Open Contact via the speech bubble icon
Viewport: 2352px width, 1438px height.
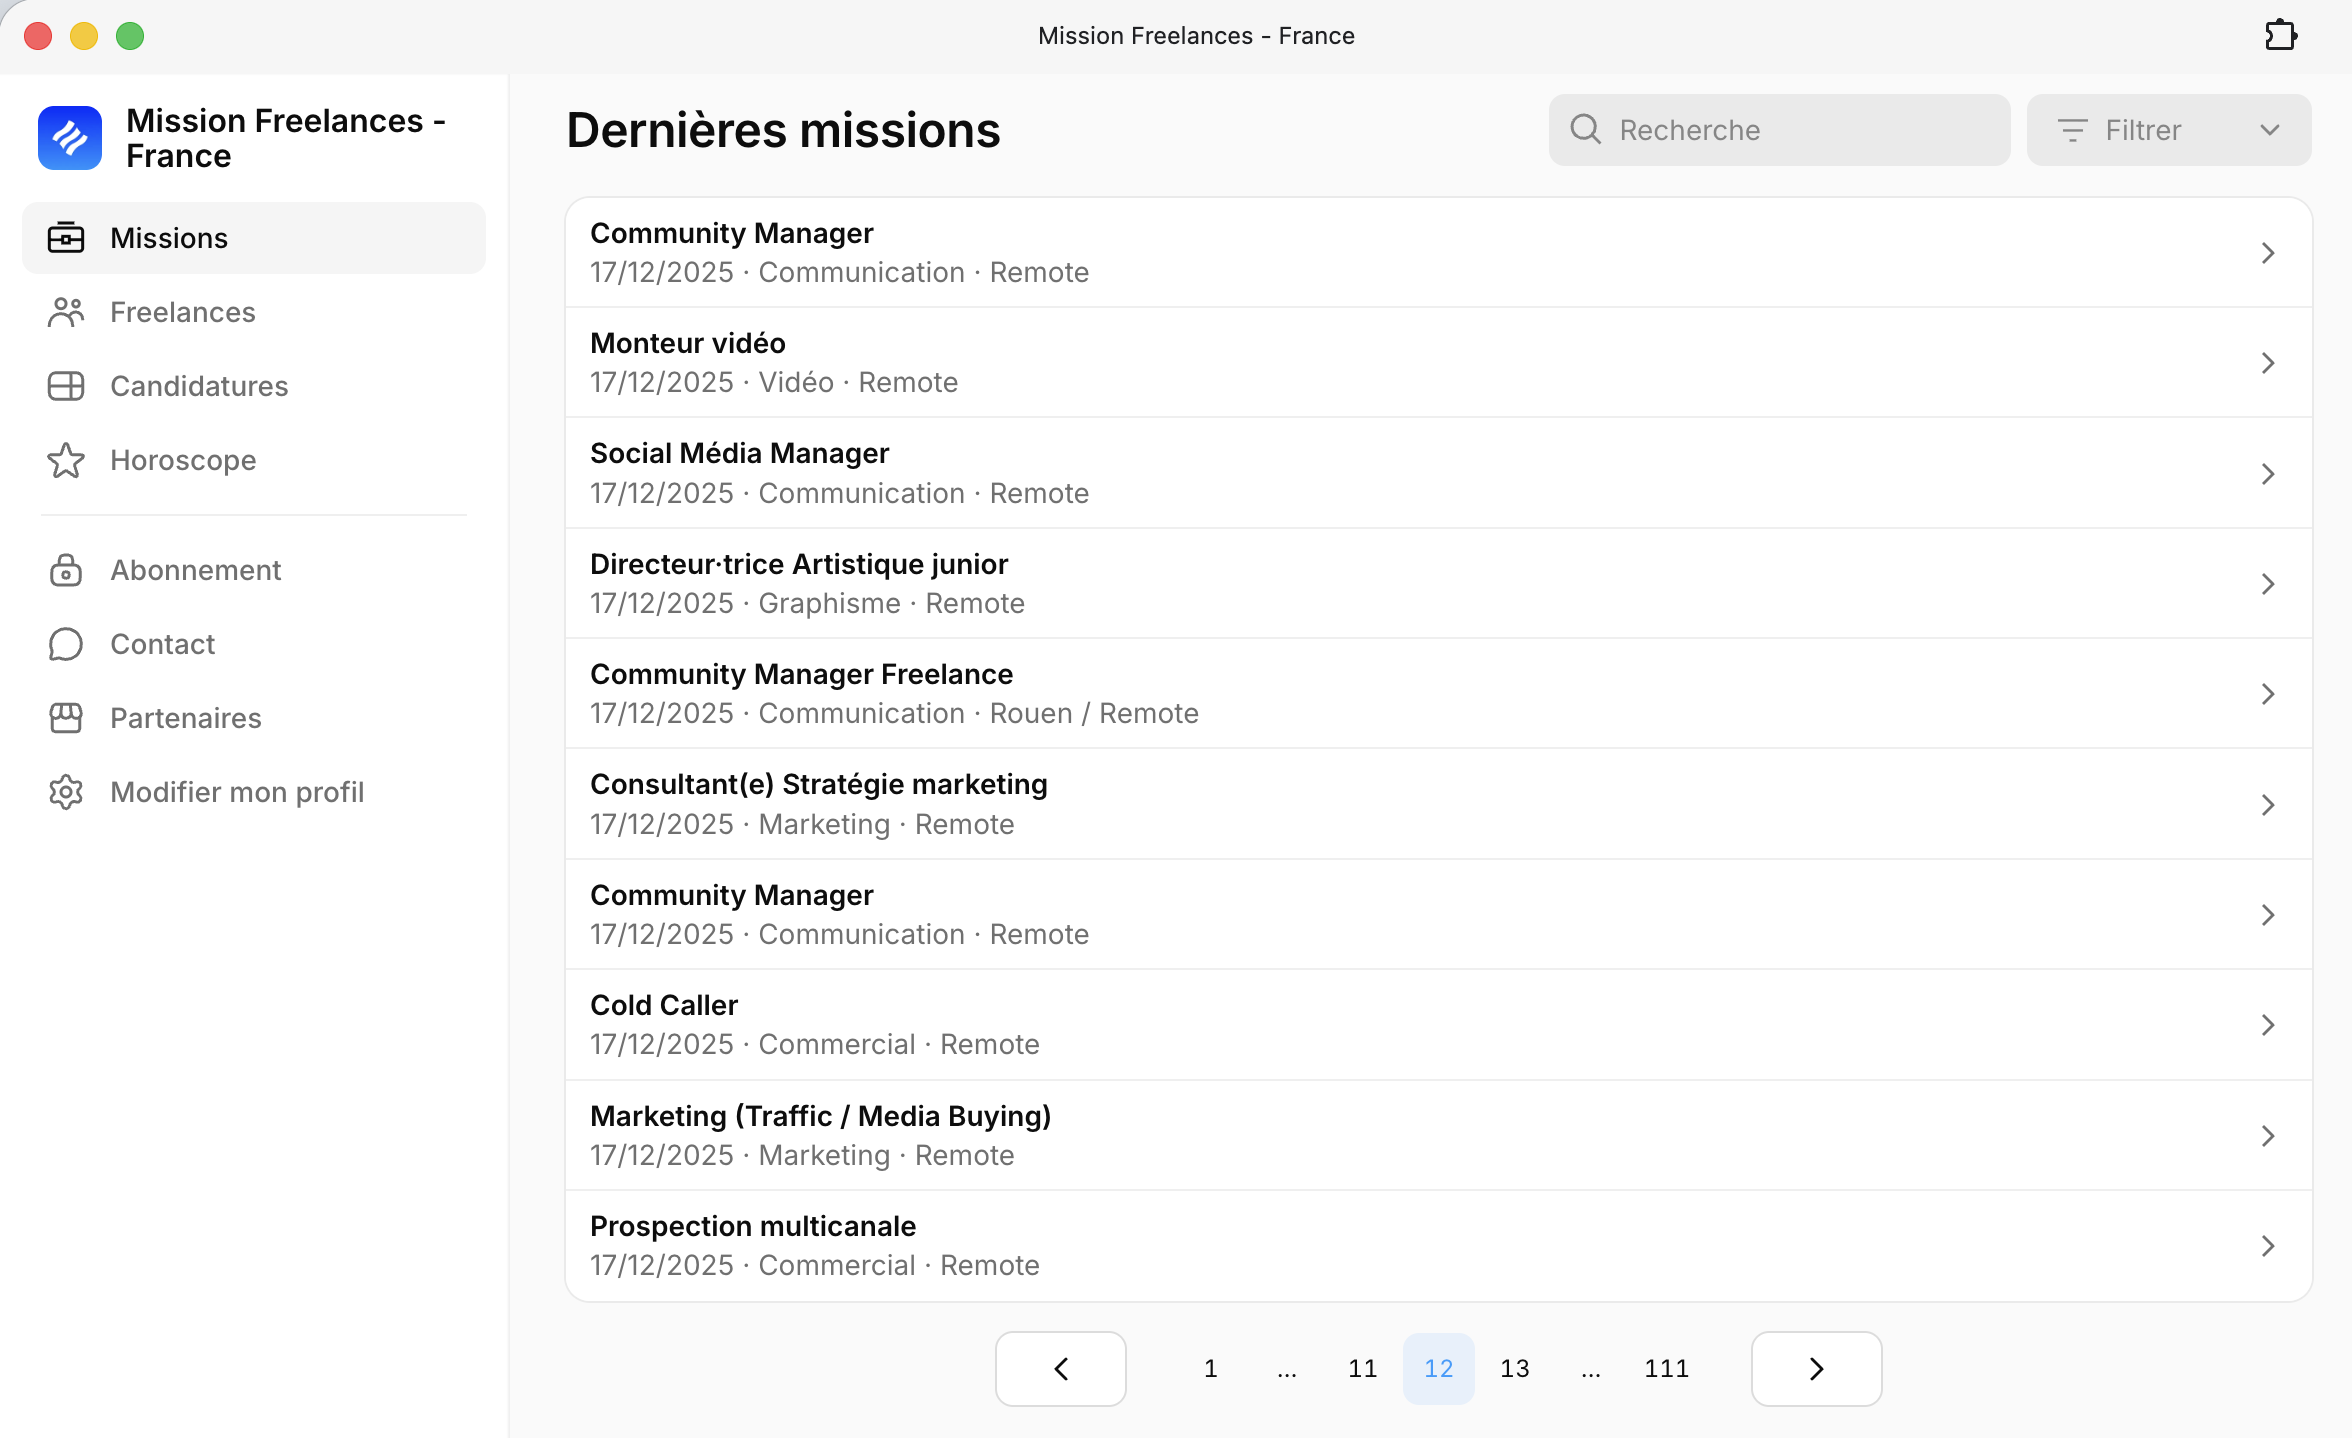tap(65, 644)
